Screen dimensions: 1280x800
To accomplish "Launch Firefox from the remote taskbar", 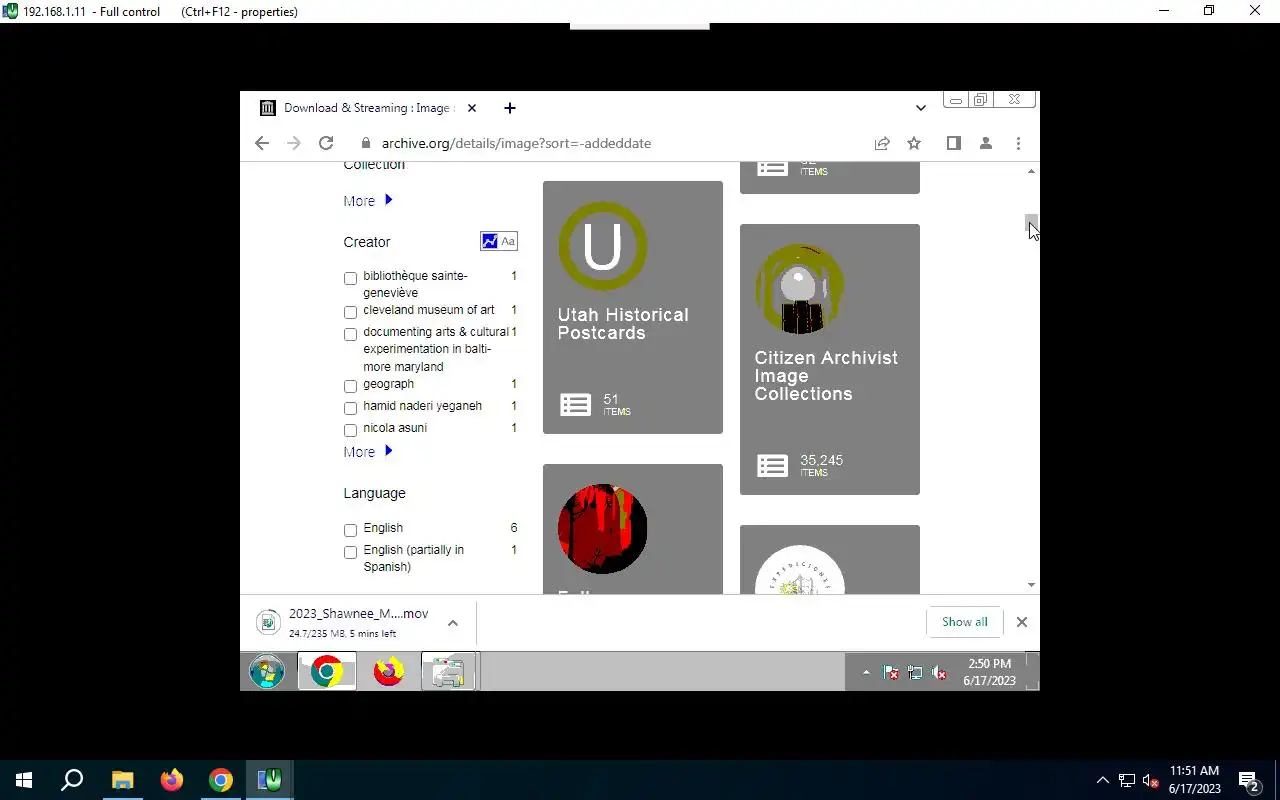I will click(x=389, y=672).
